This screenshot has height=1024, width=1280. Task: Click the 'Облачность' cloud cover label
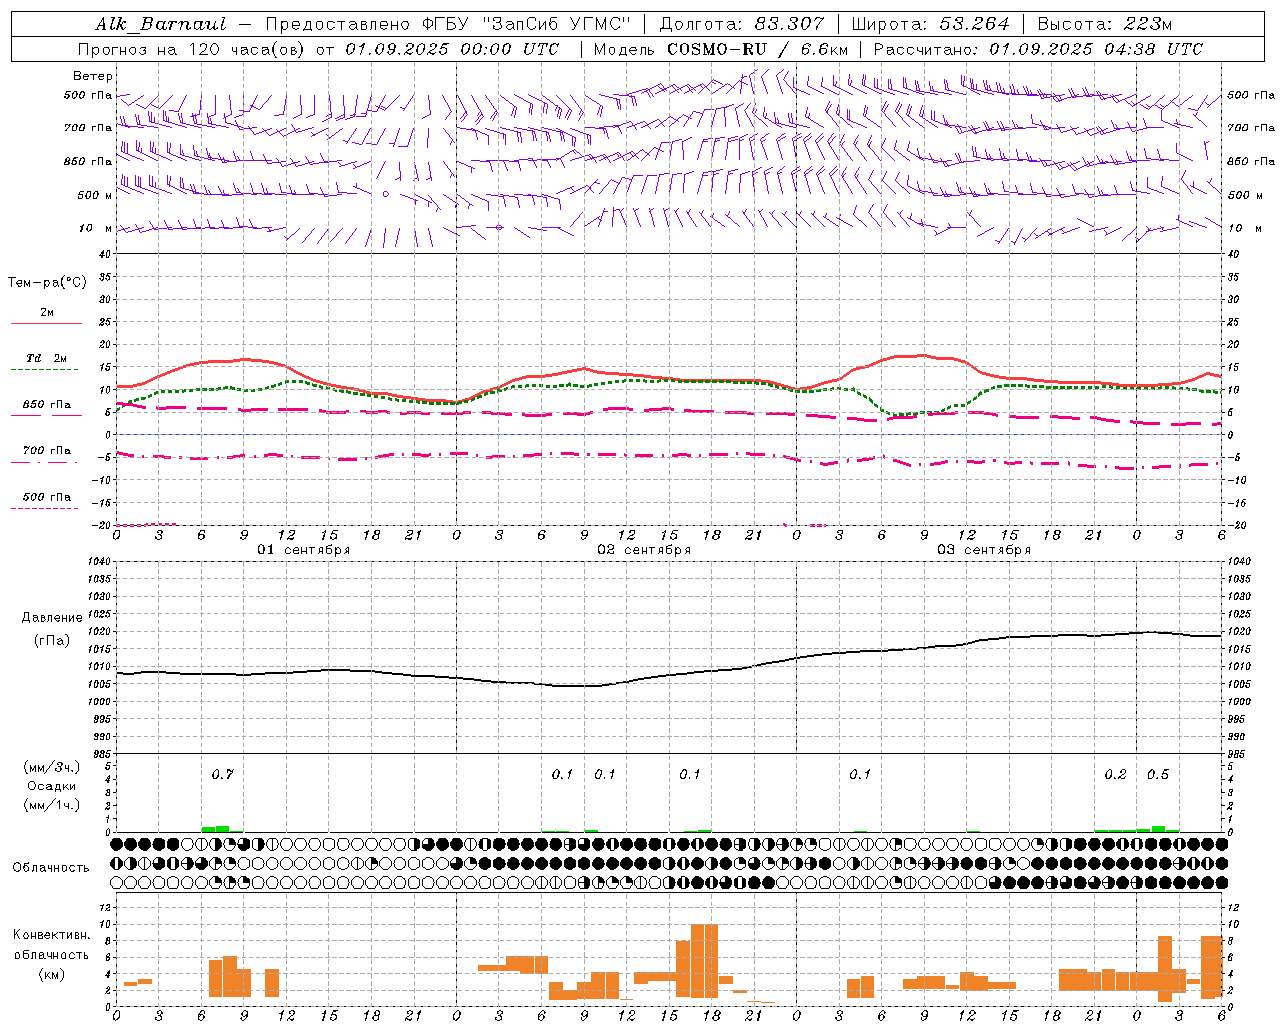pyautogui.click(x=51, y=868)
